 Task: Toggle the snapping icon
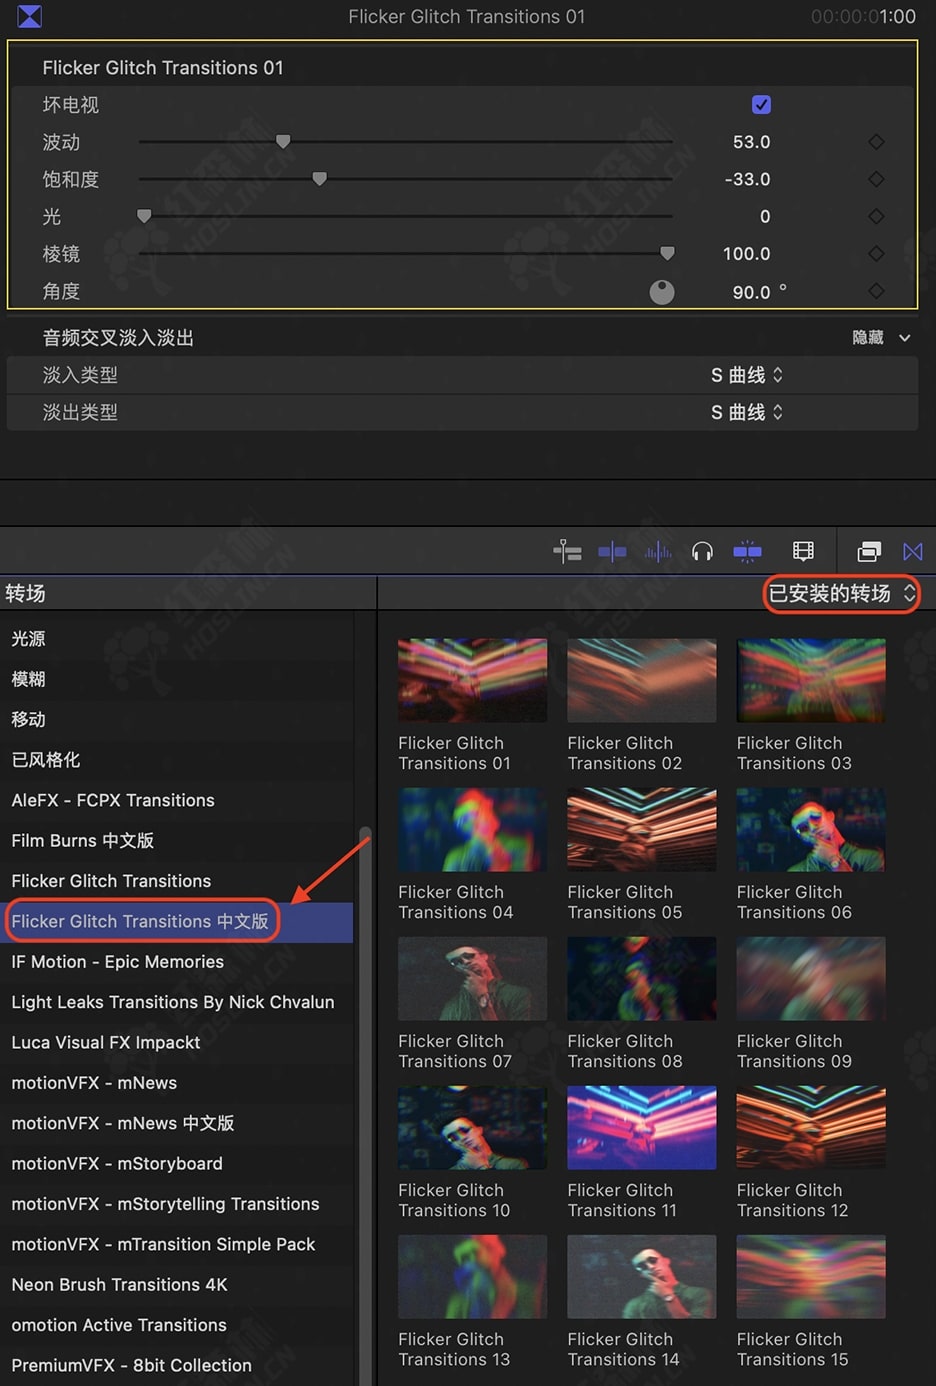tap(747, 551)
